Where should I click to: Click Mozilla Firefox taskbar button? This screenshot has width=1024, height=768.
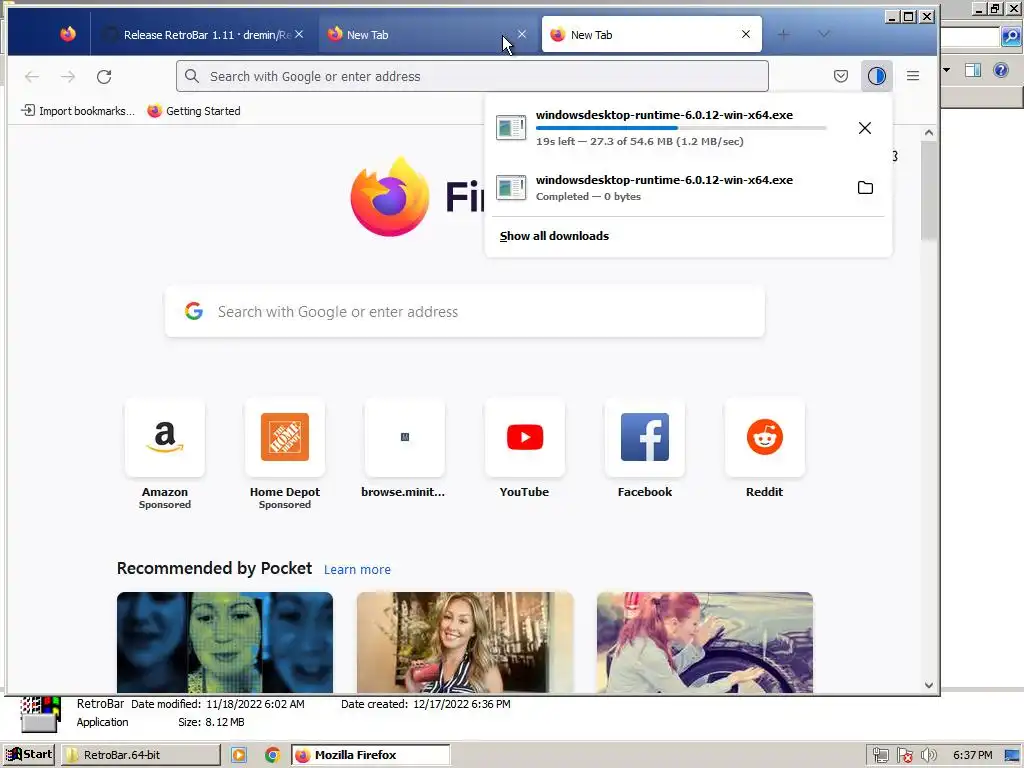[370, 755]
